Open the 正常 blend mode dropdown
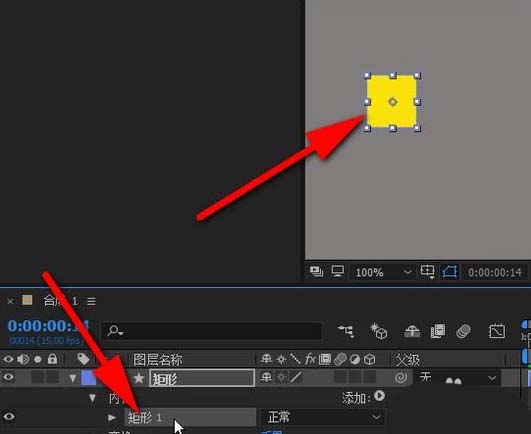 322,417
